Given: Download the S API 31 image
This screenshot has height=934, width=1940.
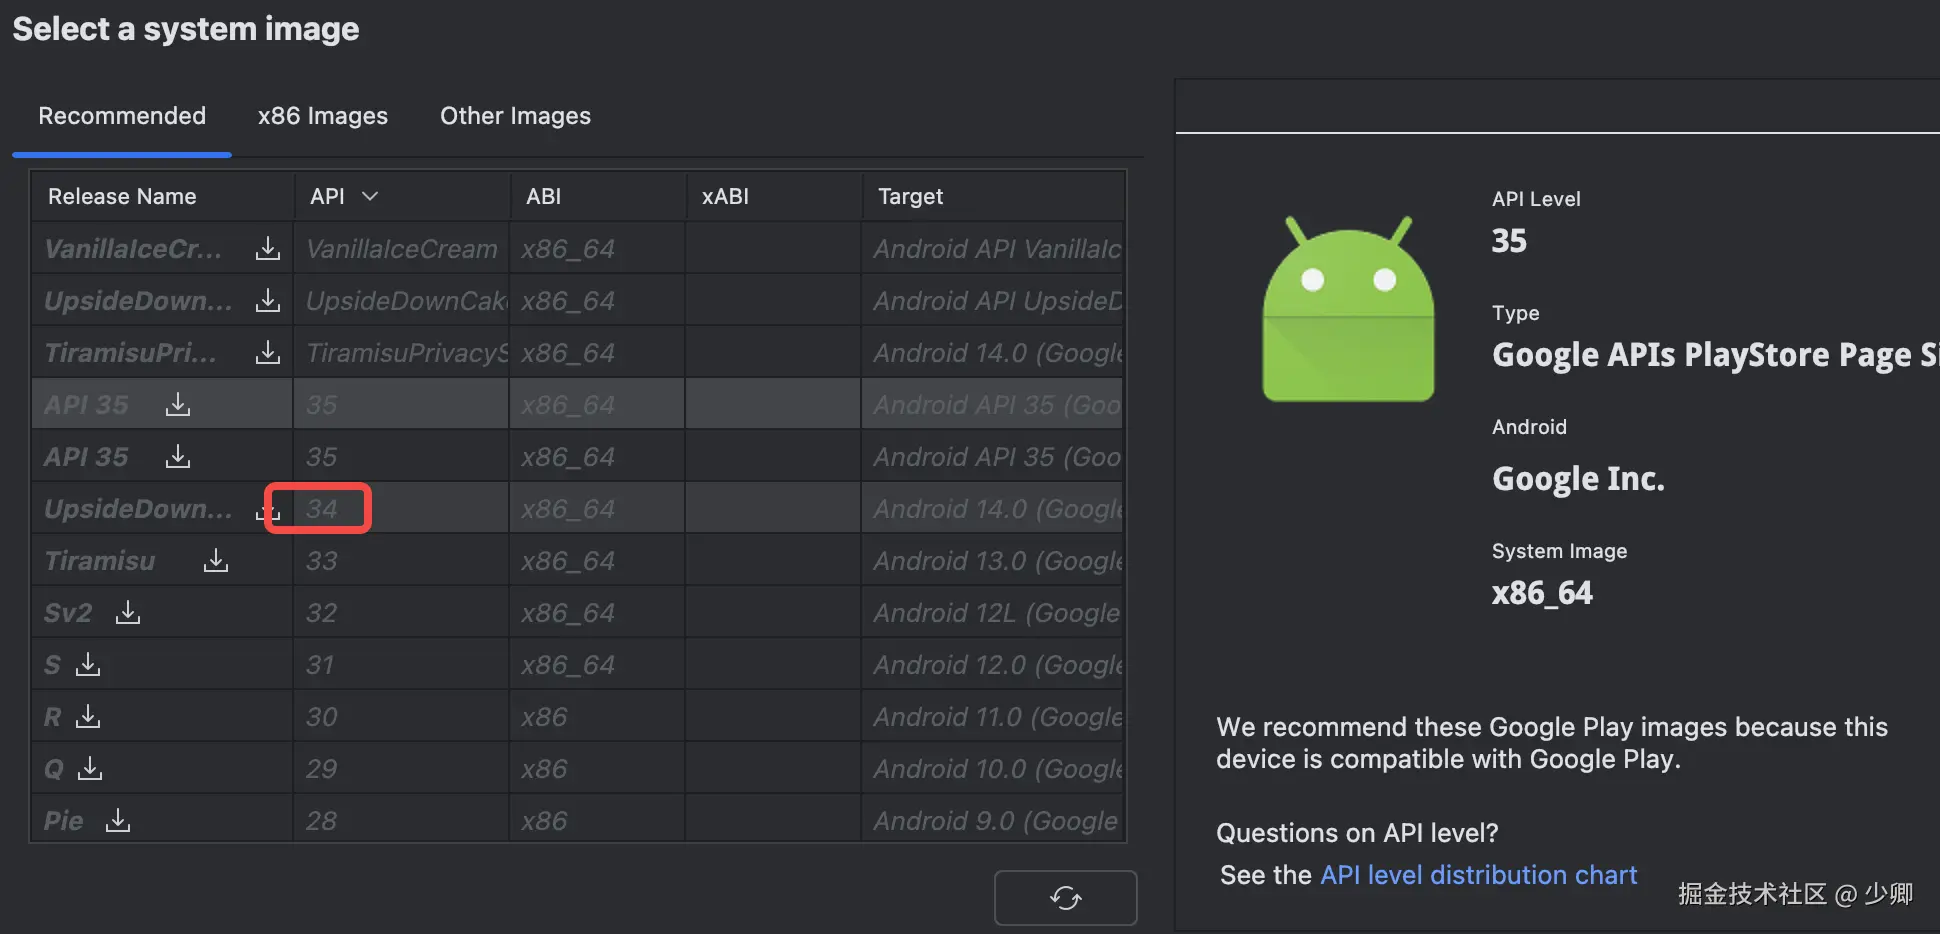Looking at the screenshot, I should 88,664.
